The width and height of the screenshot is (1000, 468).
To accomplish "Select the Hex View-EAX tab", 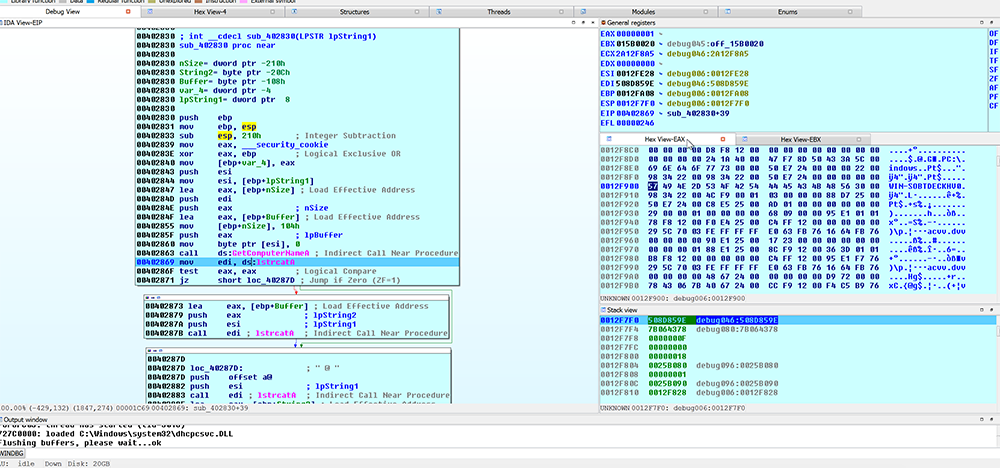I will coord(666,138).
